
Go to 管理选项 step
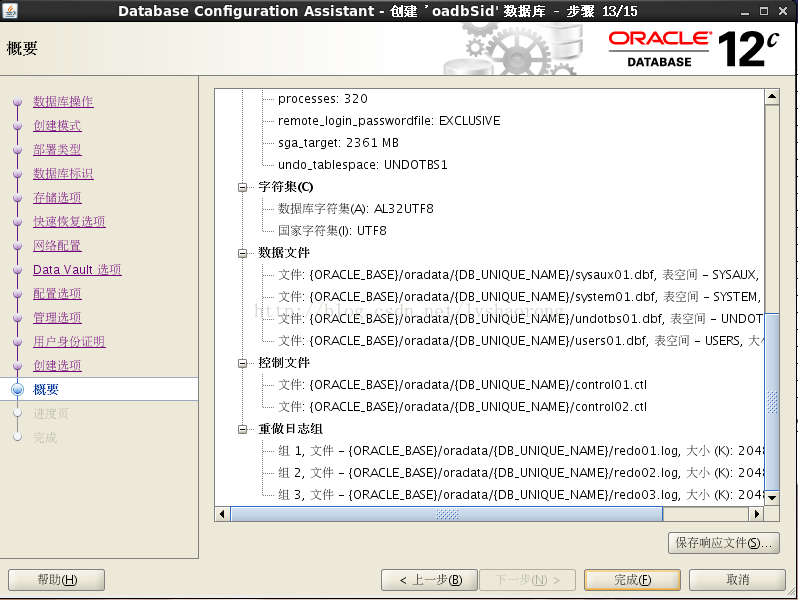pos(57,318)
